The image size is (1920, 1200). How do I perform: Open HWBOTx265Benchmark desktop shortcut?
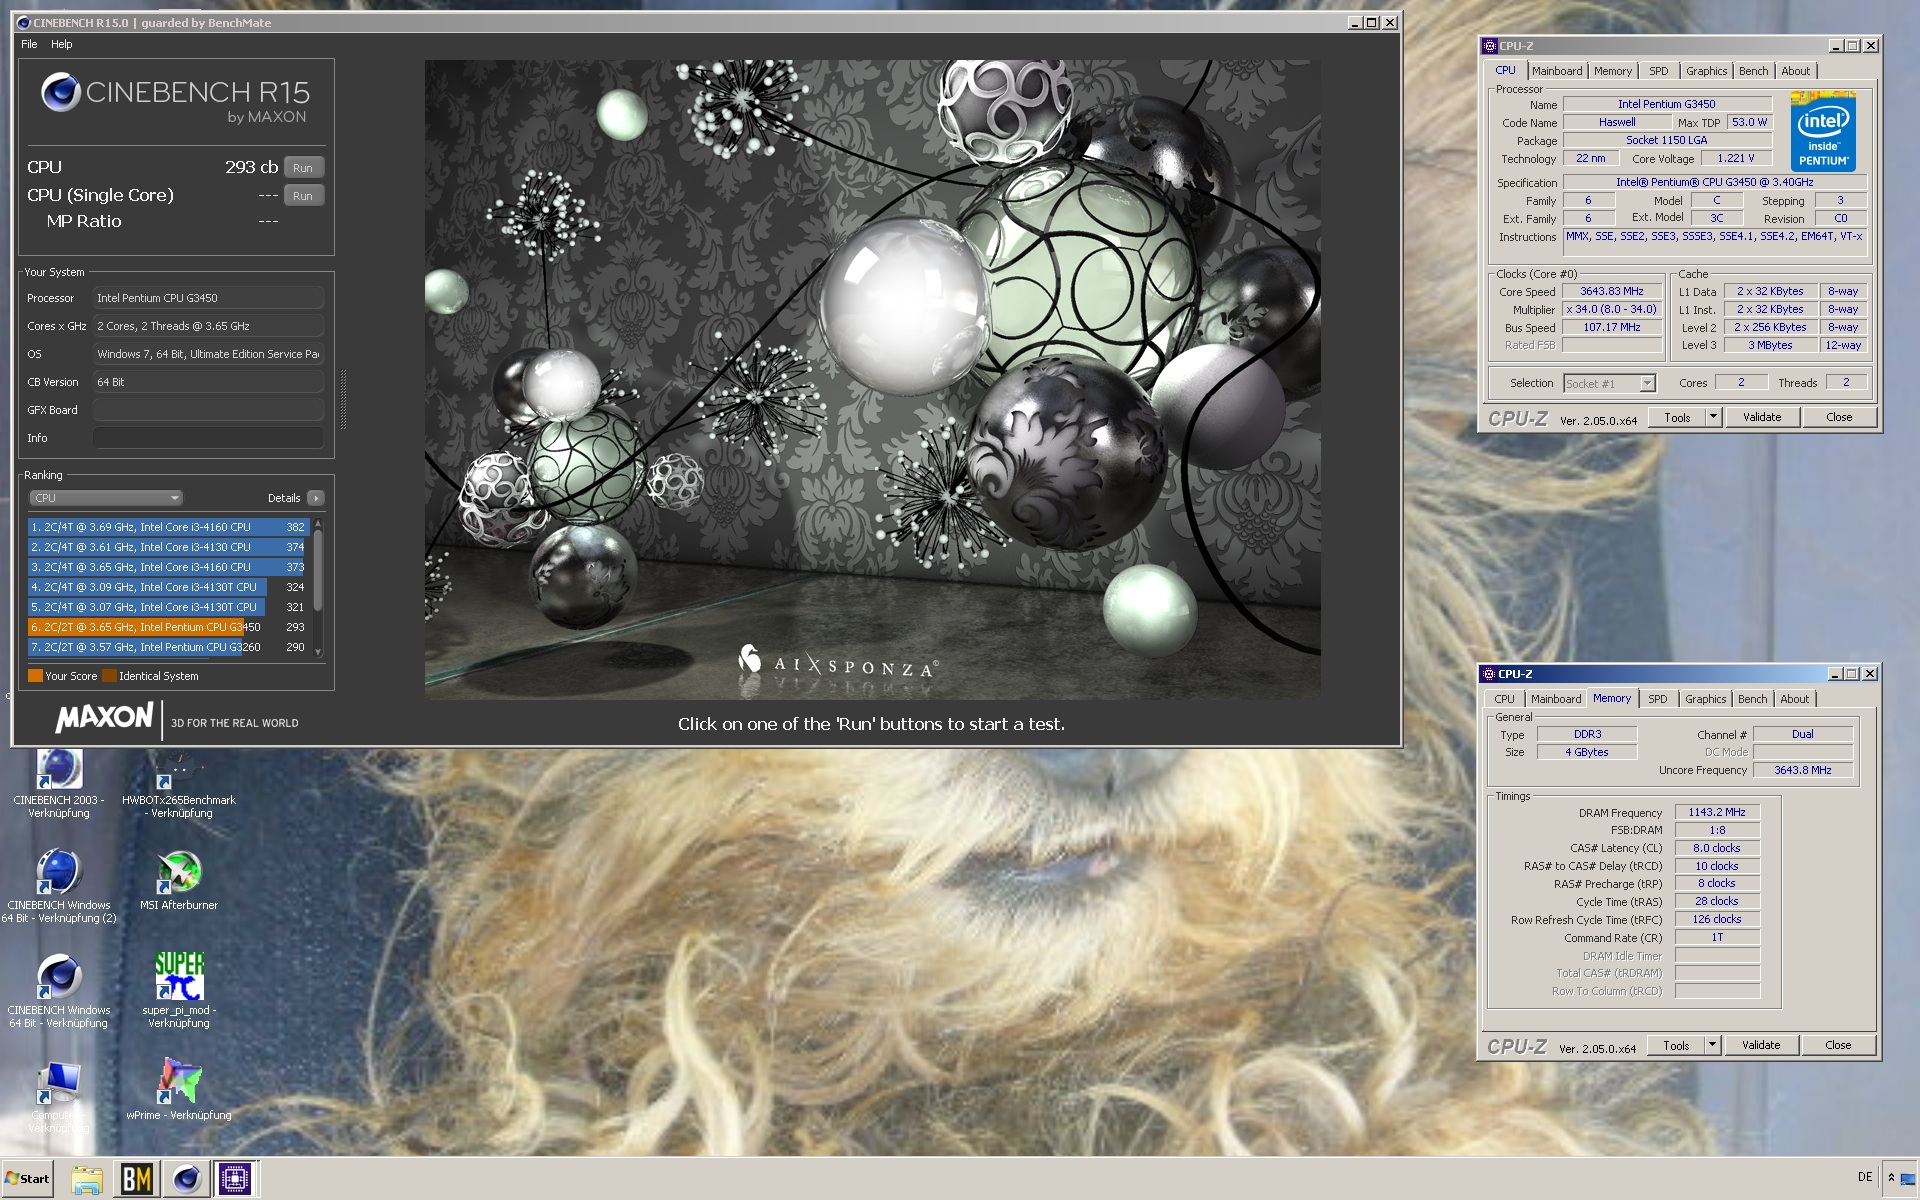click(x=179, y=783)
